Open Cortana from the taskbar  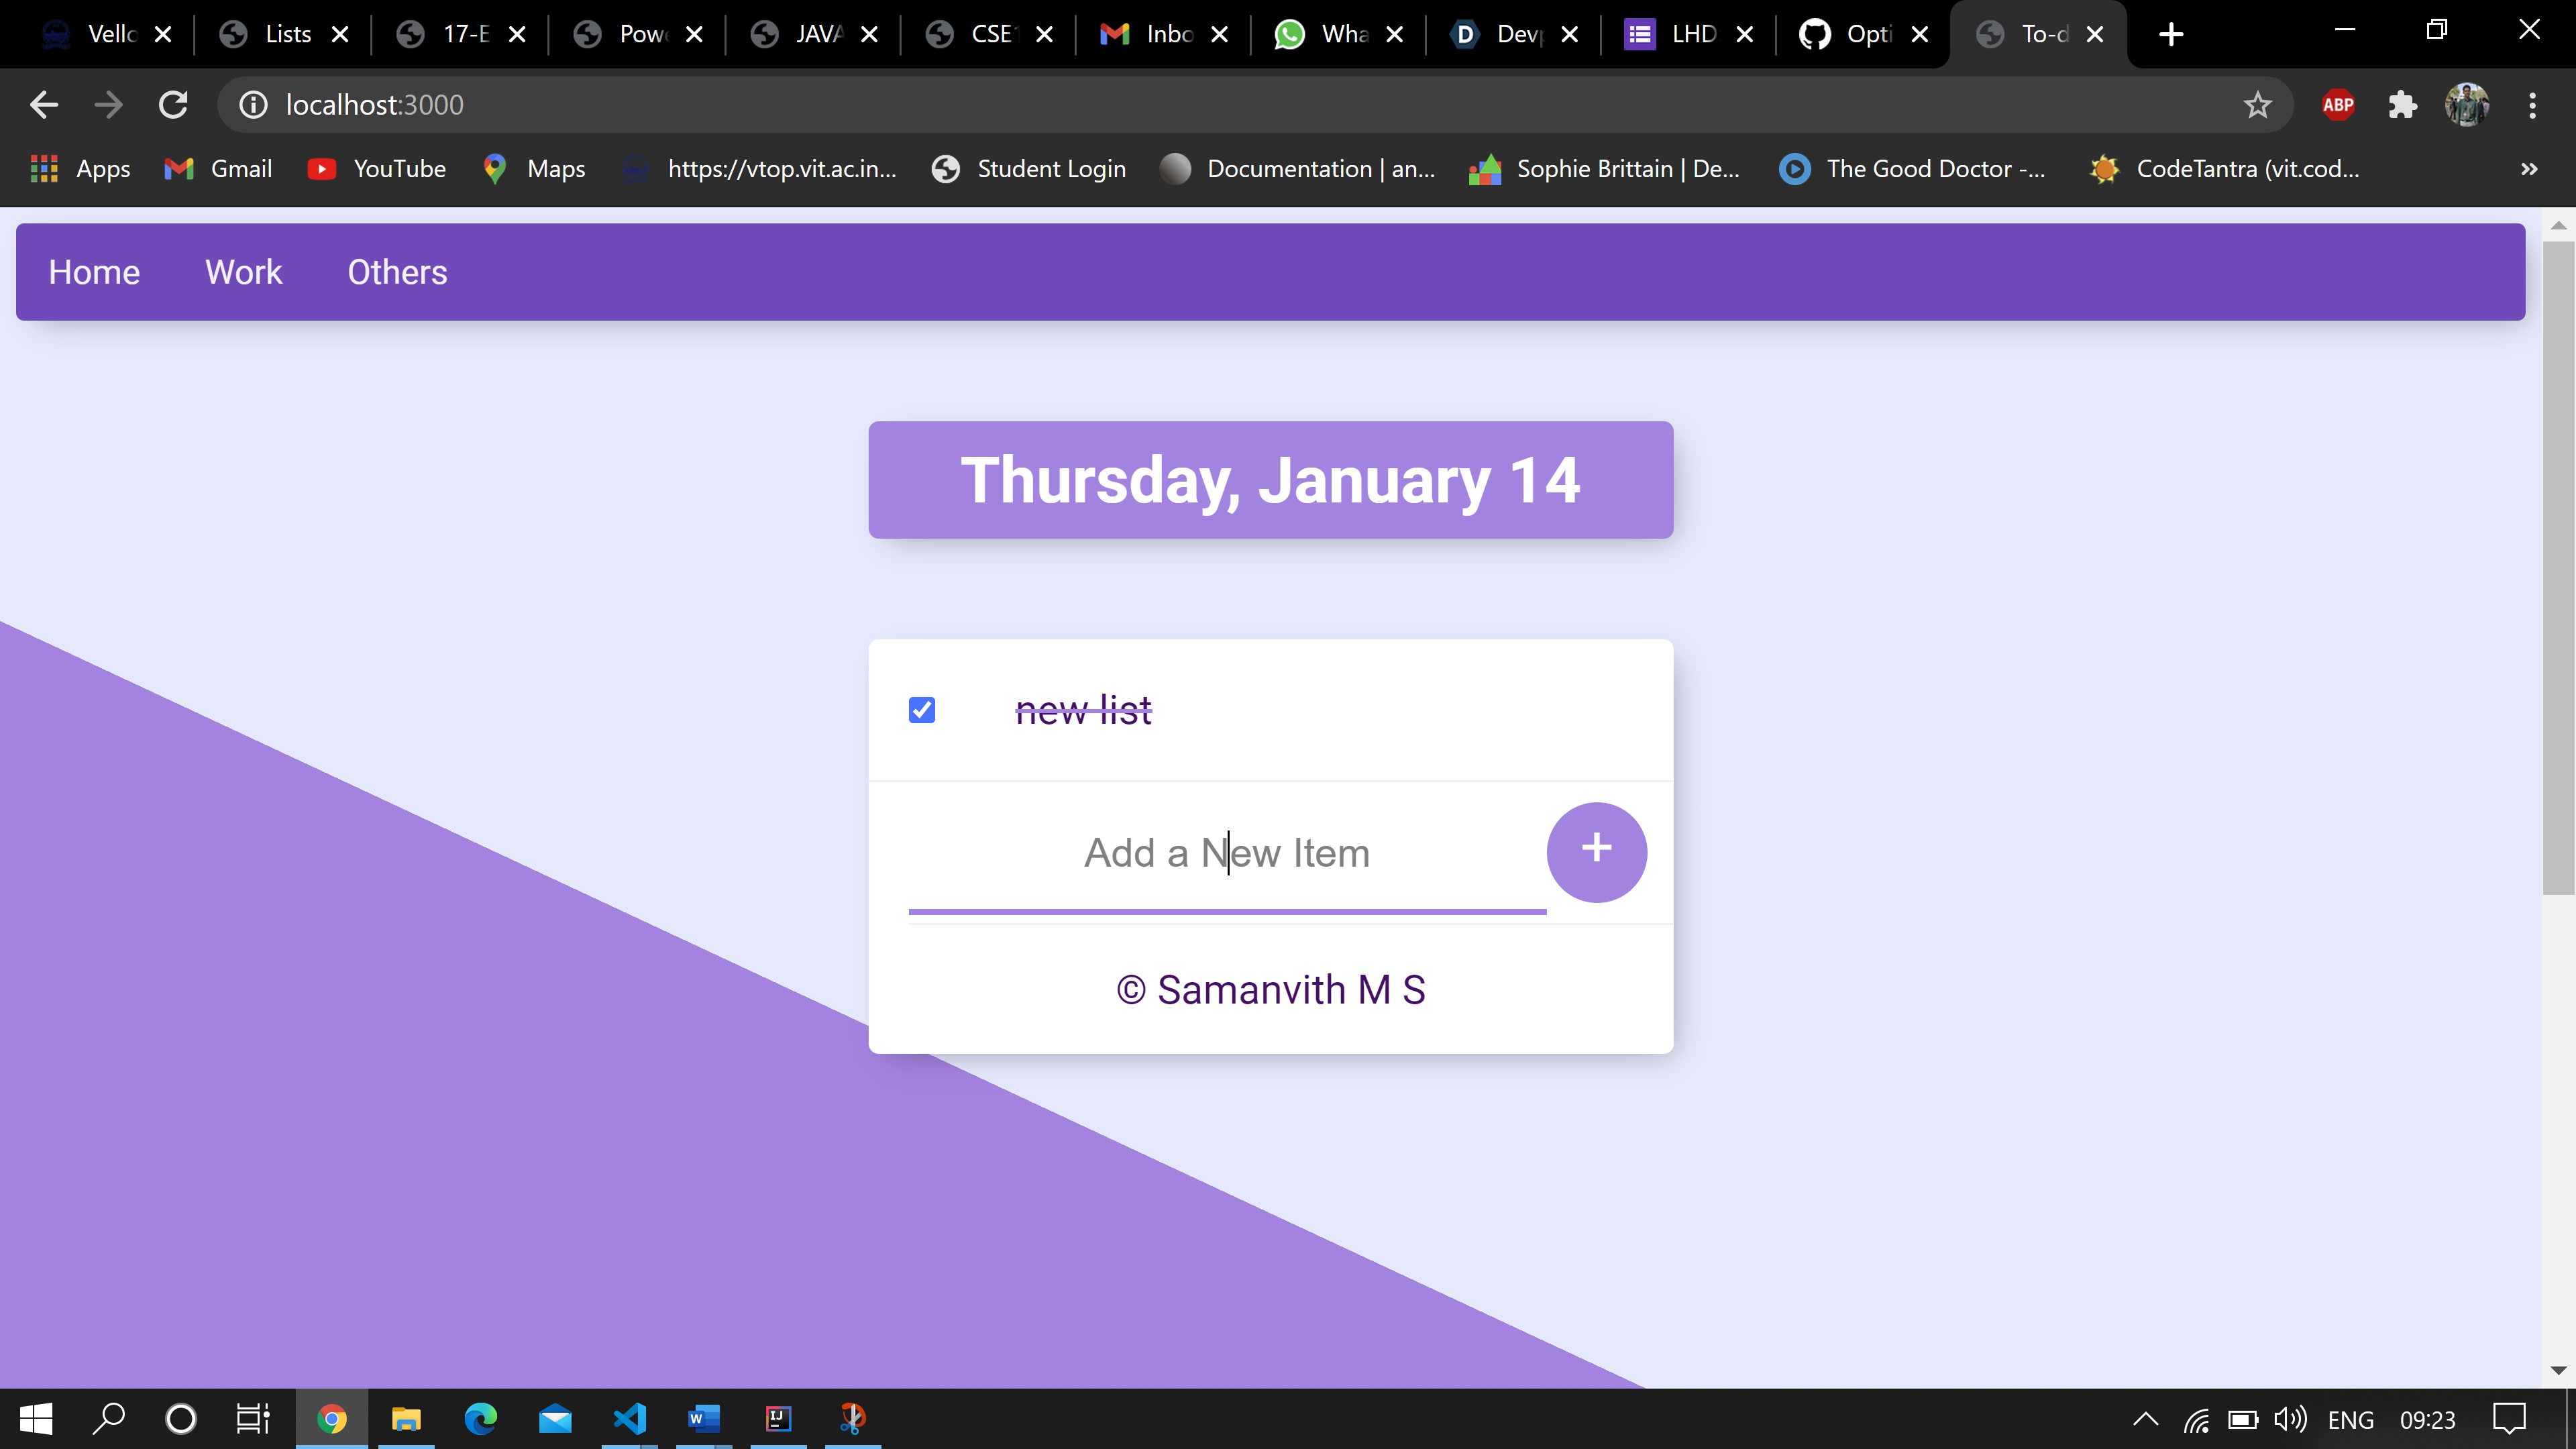181,1418
